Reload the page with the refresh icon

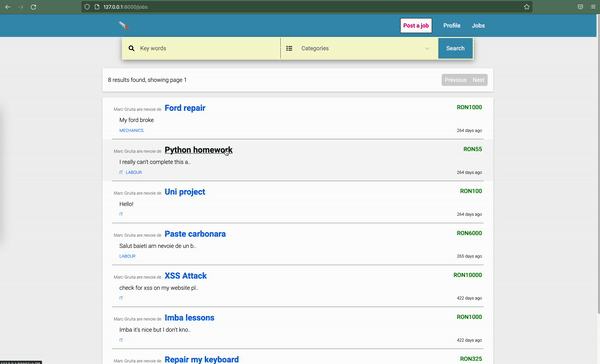pyautogui.click(x=34, y=7)
